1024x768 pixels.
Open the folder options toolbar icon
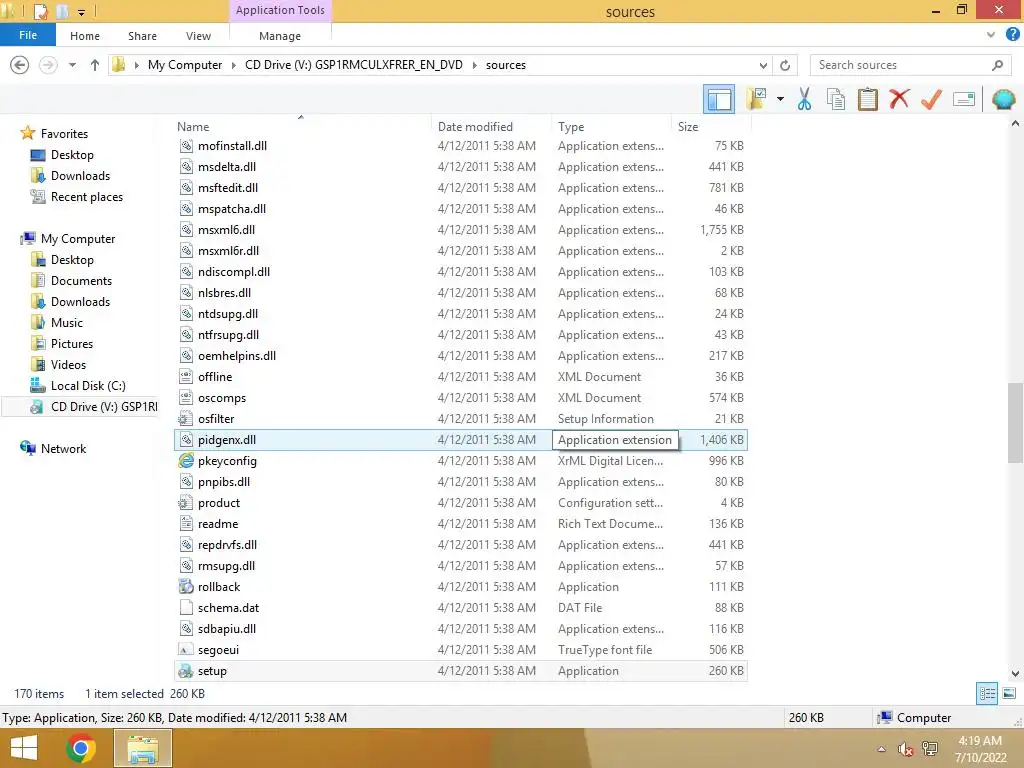pyautogui.click(x=756, y=99)
